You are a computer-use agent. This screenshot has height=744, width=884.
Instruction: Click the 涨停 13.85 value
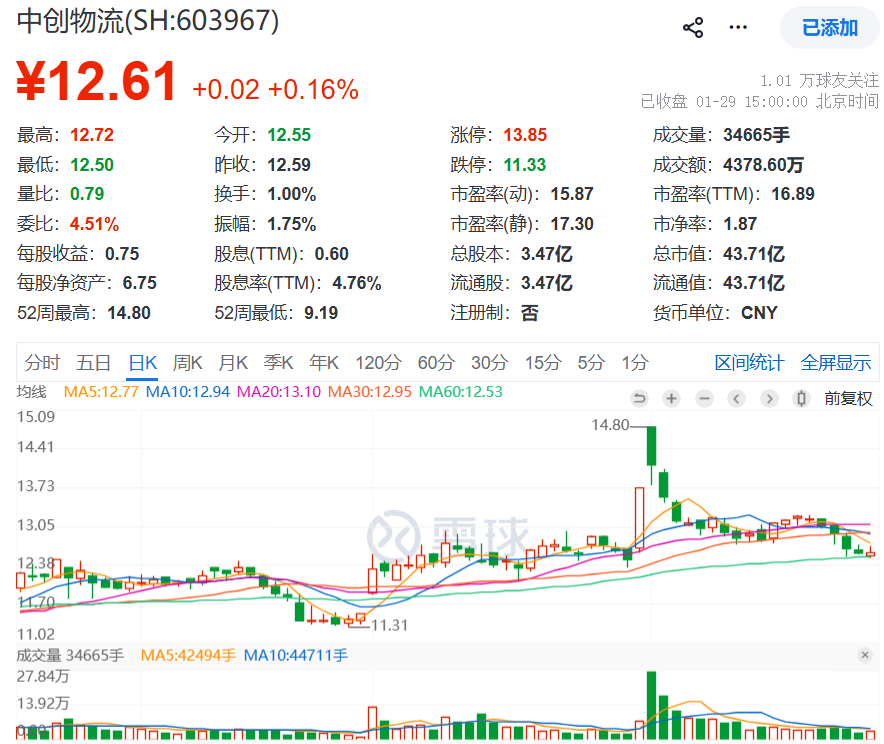525,135
